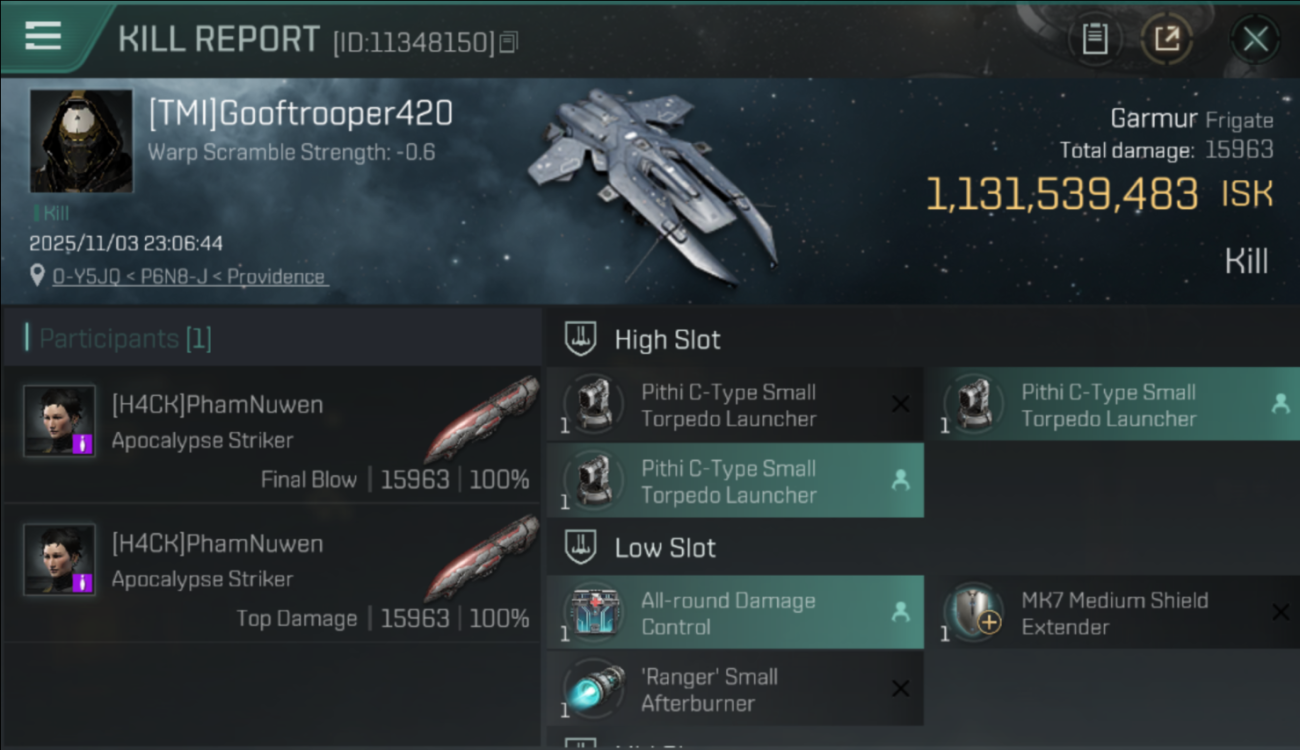Click the dropped Torpedo Launcher in right column
Screen dimensions: 1300x750
(1114, 405)
